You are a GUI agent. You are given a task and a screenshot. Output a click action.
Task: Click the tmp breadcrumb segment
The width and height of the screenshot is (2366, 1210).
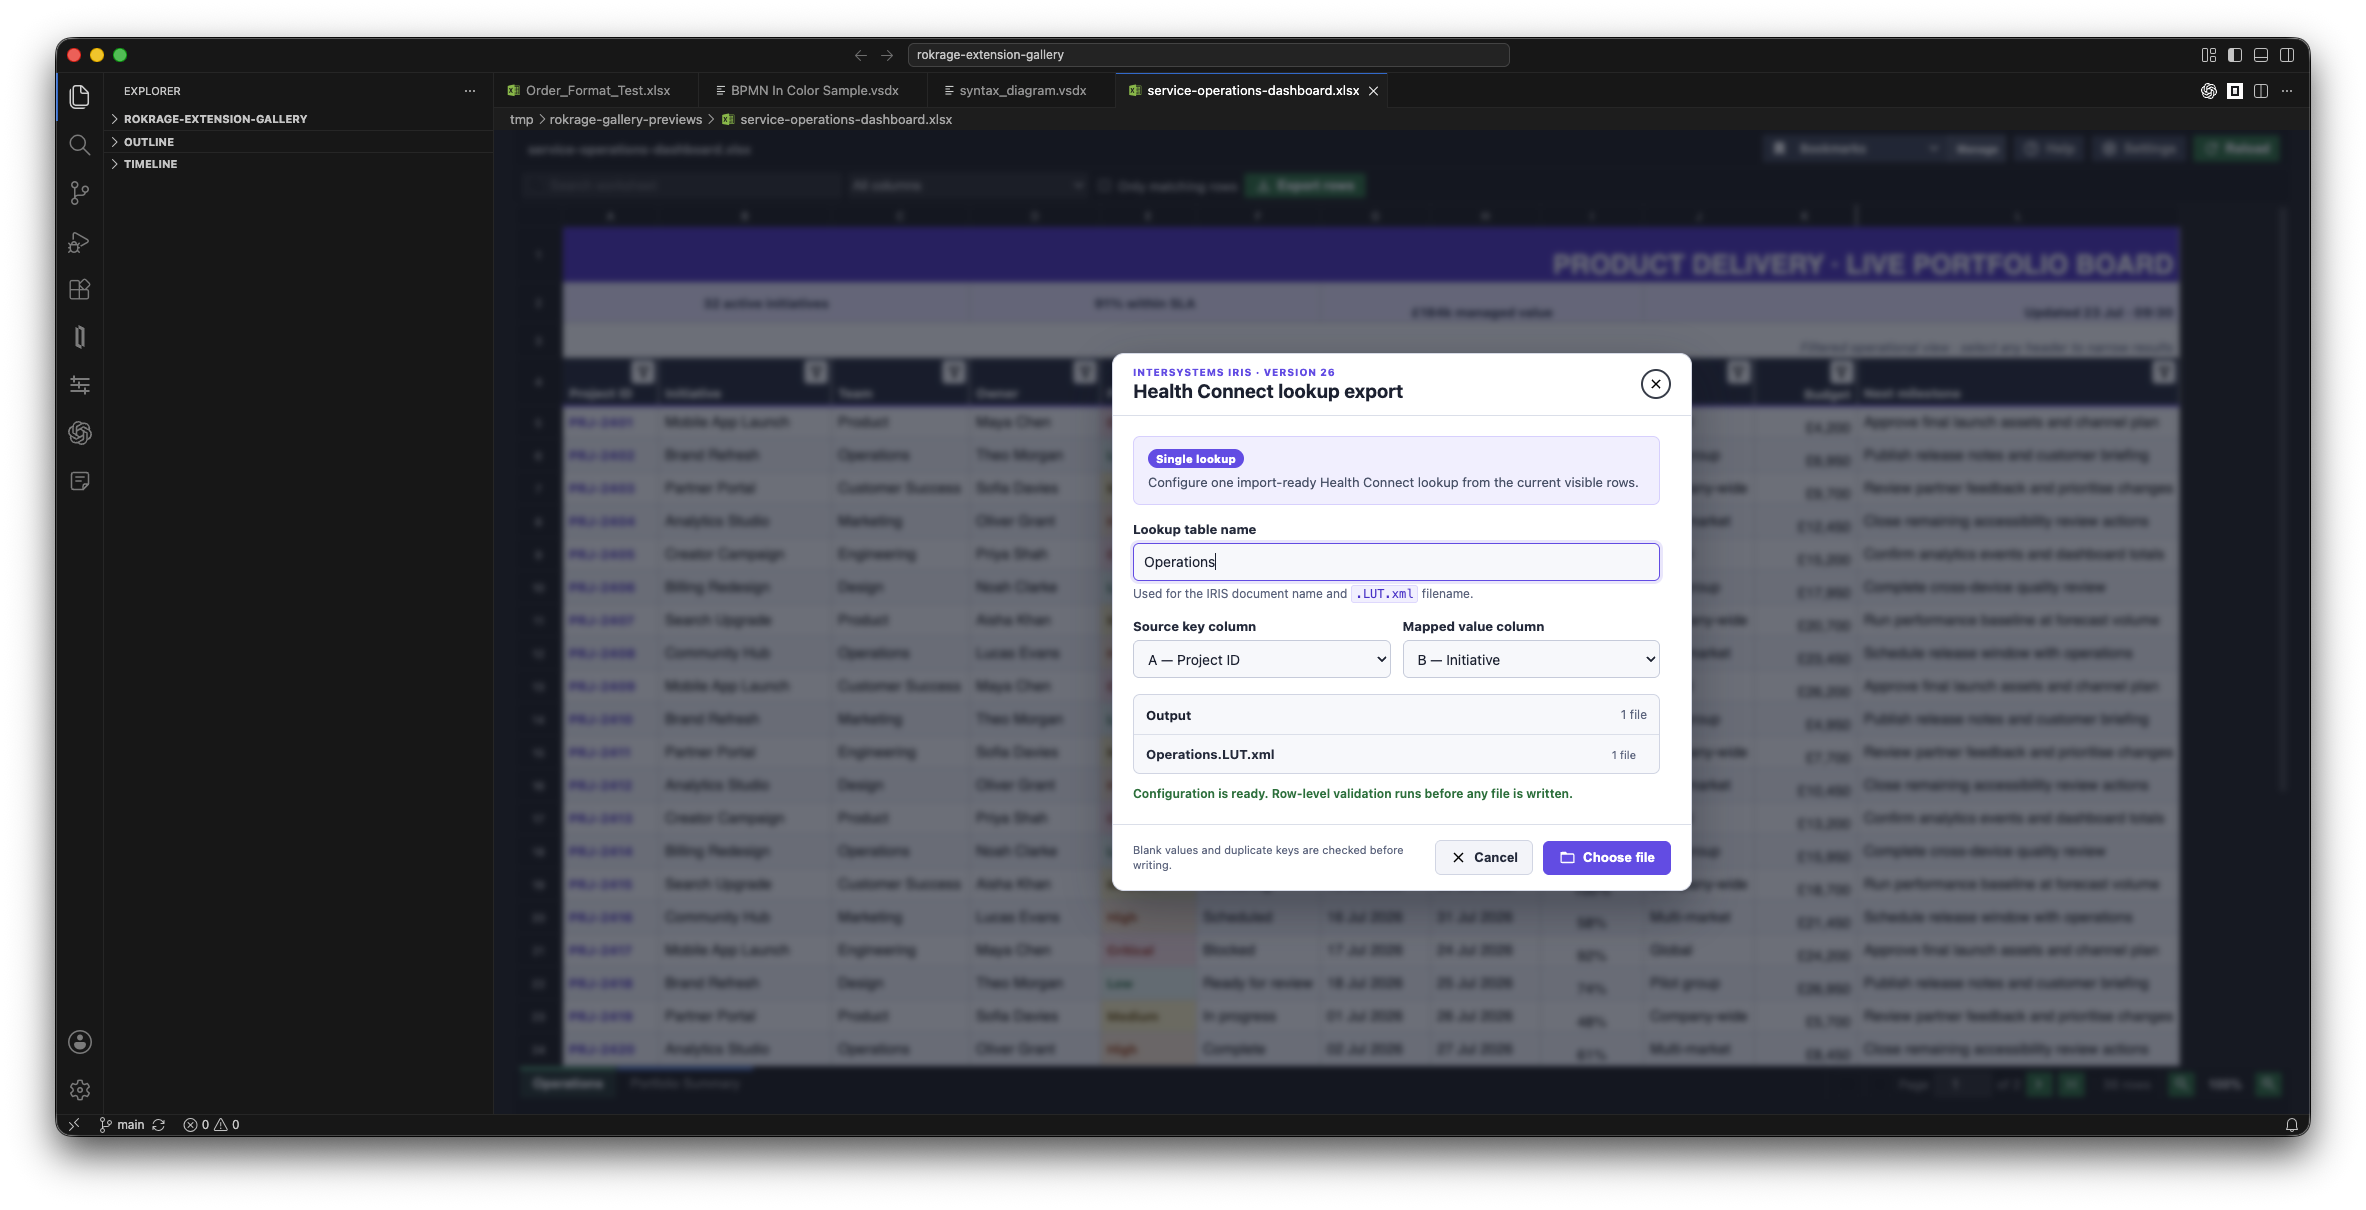(521, 119)
